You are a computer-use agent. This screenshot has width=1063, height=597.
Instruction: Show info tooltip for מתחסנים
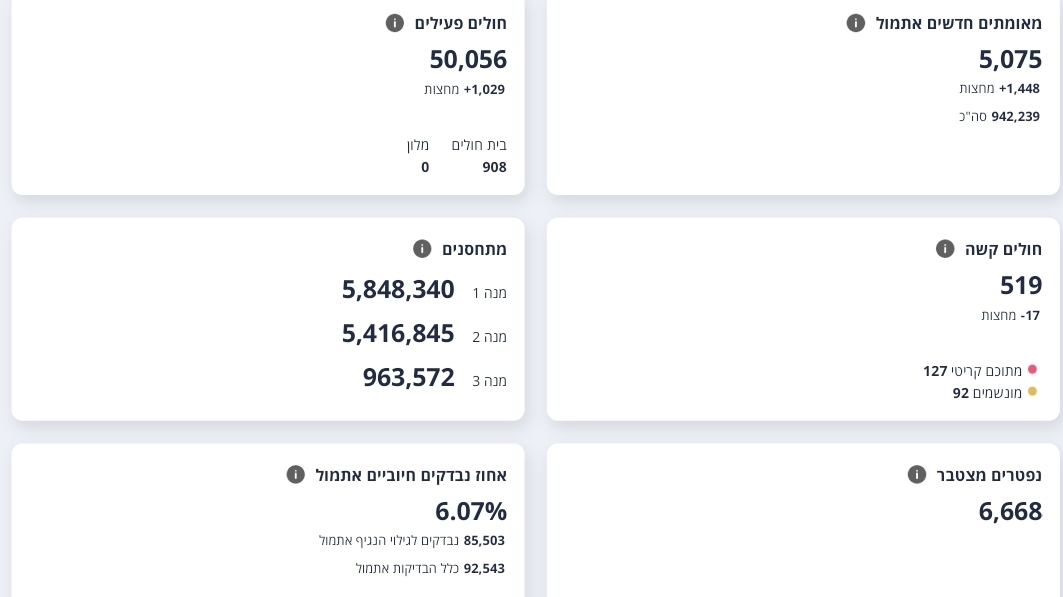click(x=422, y=249)
